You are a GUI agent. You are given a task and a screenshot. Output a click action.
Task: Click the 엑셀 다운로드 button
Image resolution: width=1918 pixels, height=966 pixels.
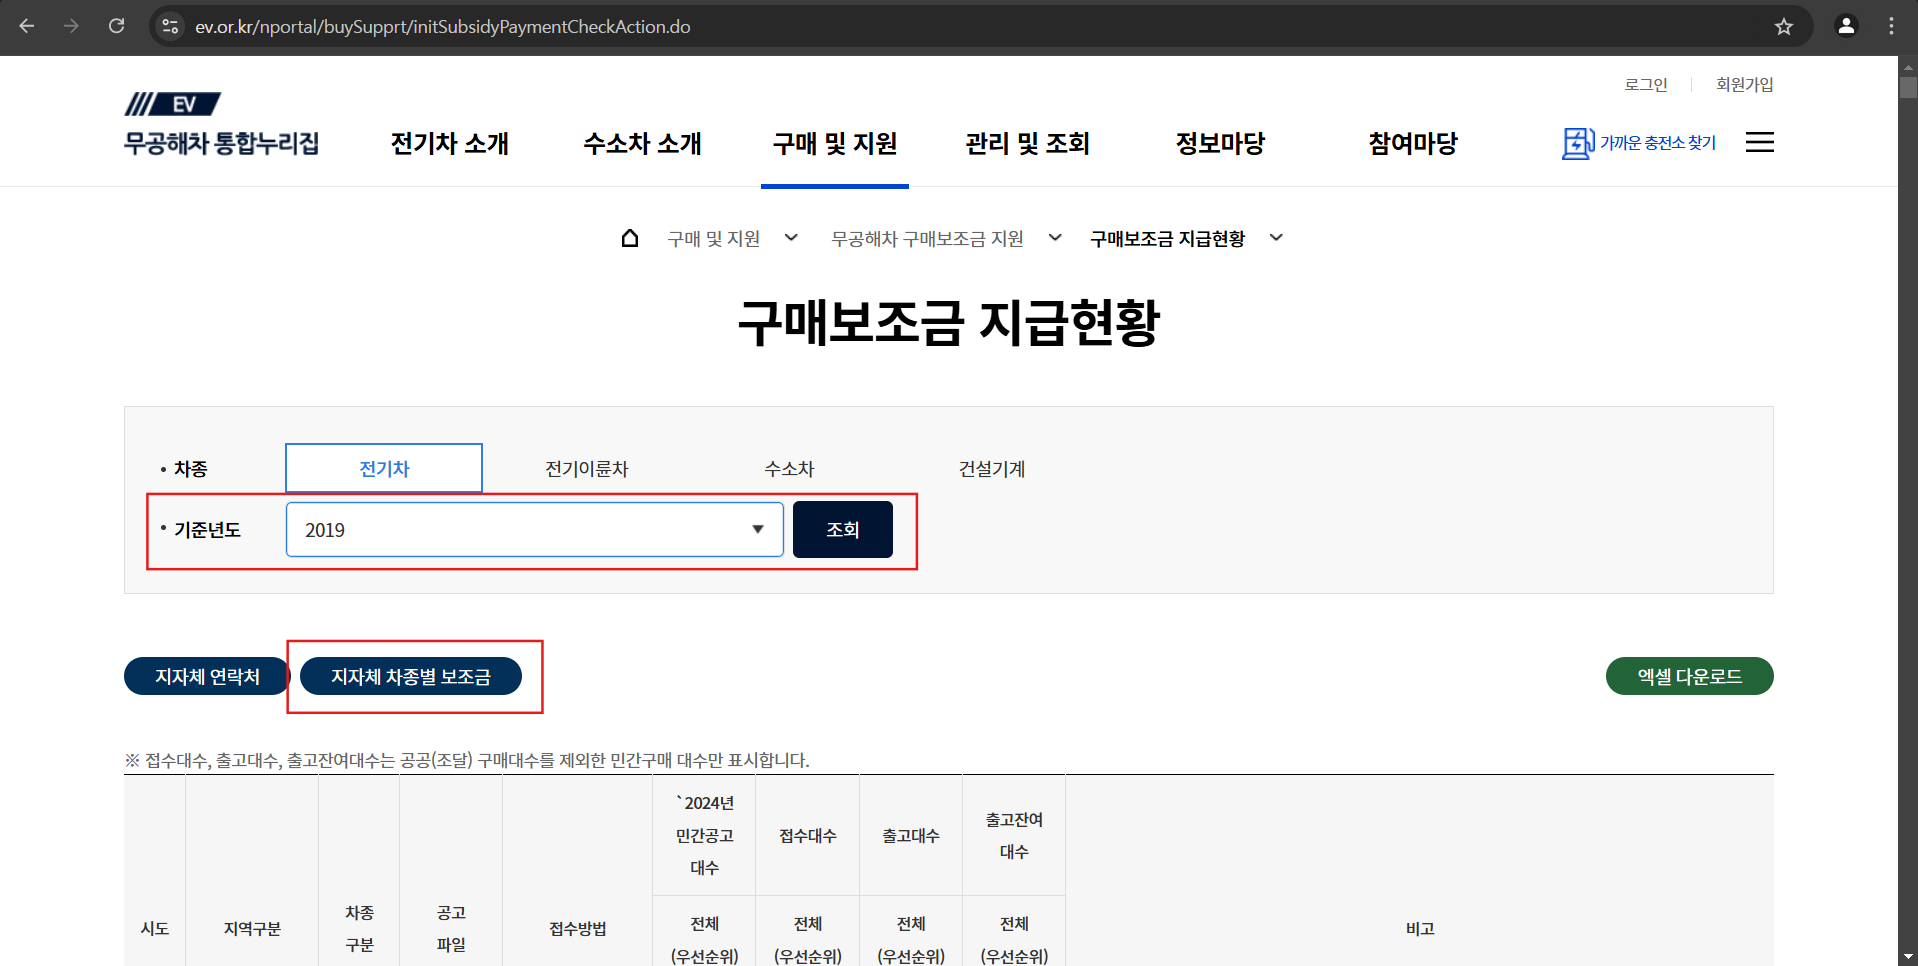[1690, 676]
